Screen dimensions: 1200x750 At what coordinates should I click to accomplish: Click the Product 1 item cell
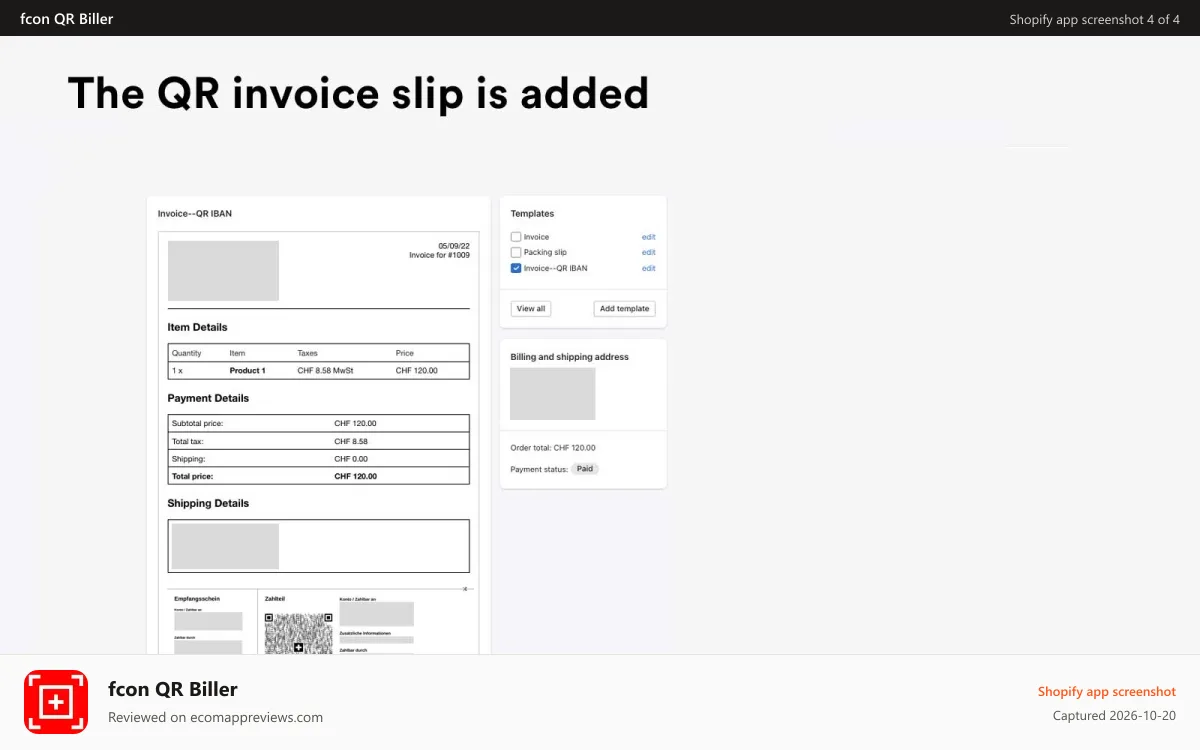pos(247,371)
